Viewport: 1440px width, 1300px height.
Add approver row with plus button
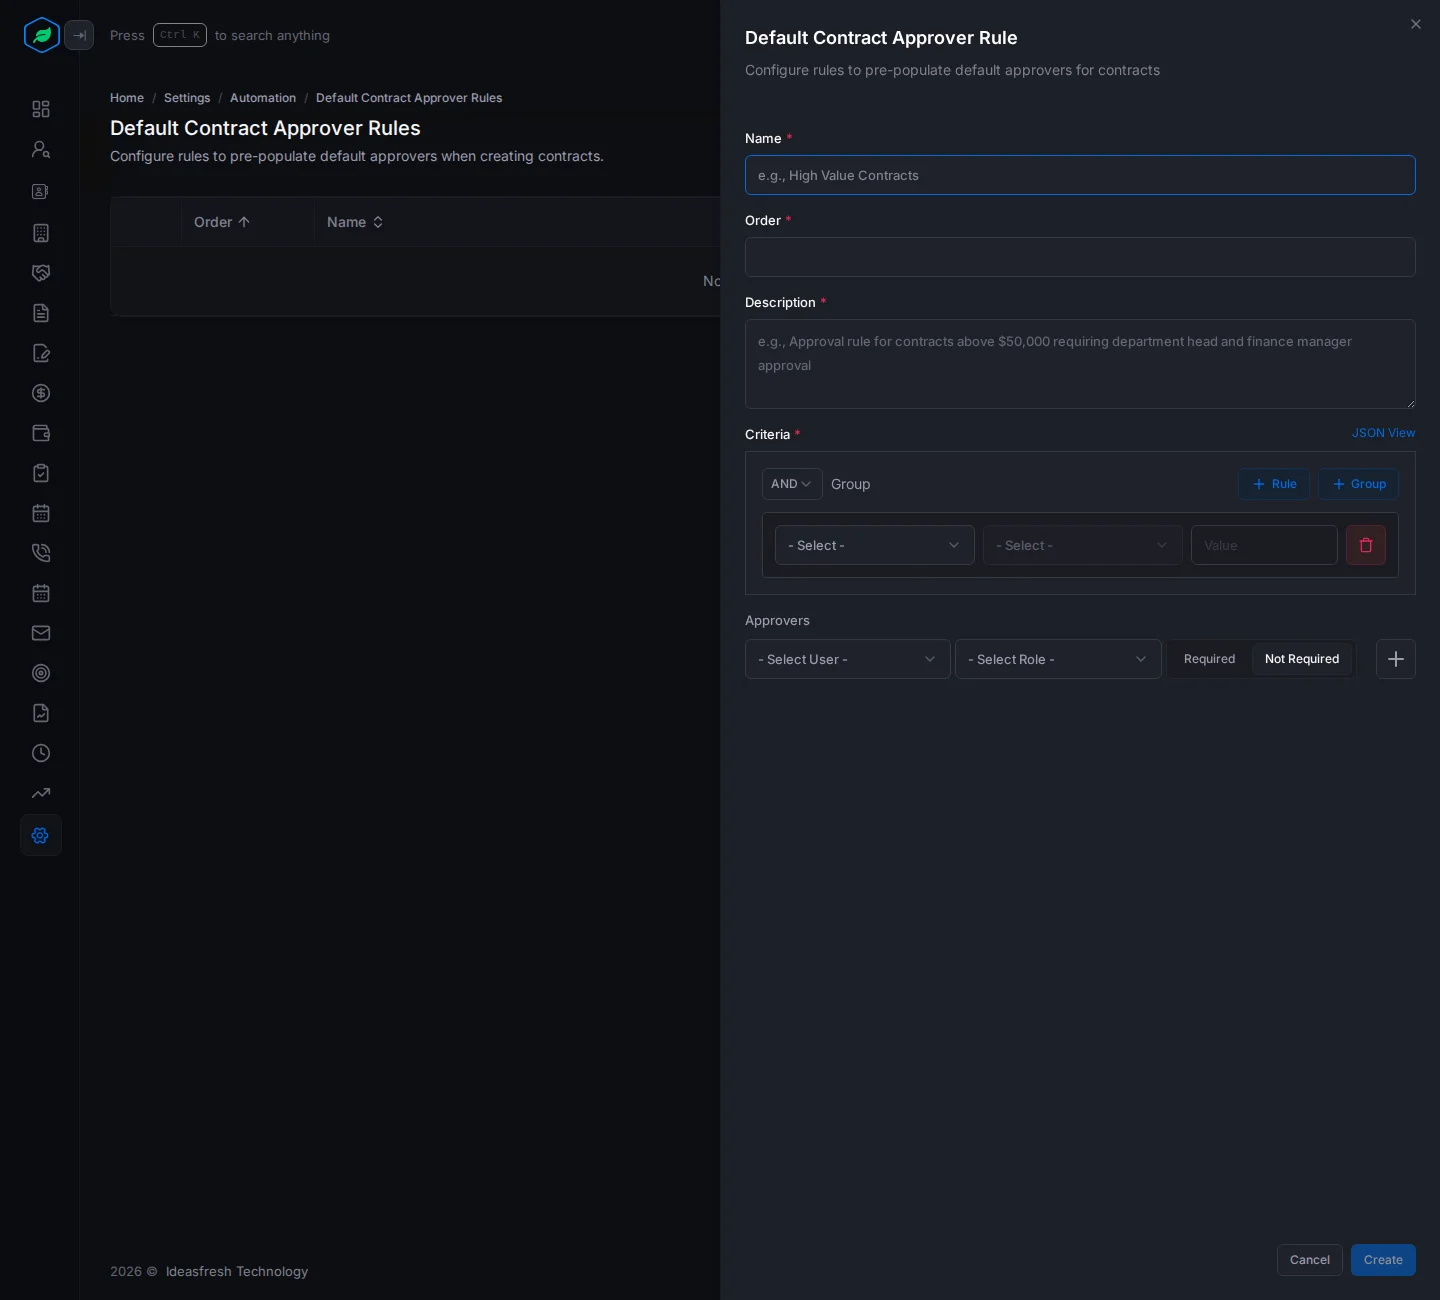click(1396, 659)
